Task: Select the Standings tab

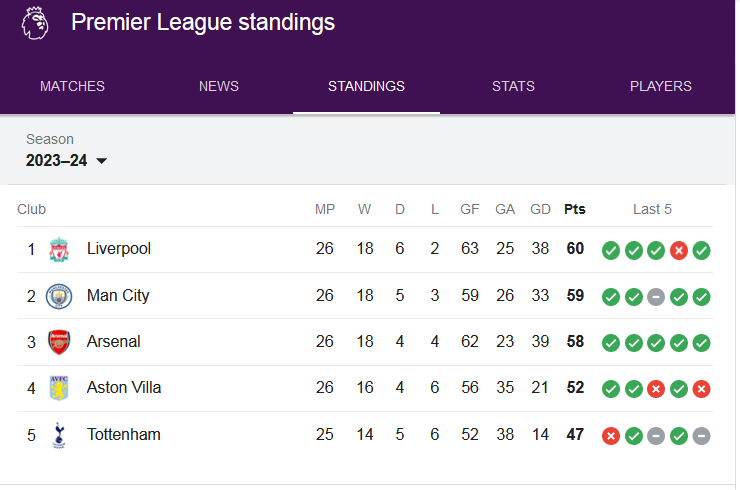Action: 366,86
